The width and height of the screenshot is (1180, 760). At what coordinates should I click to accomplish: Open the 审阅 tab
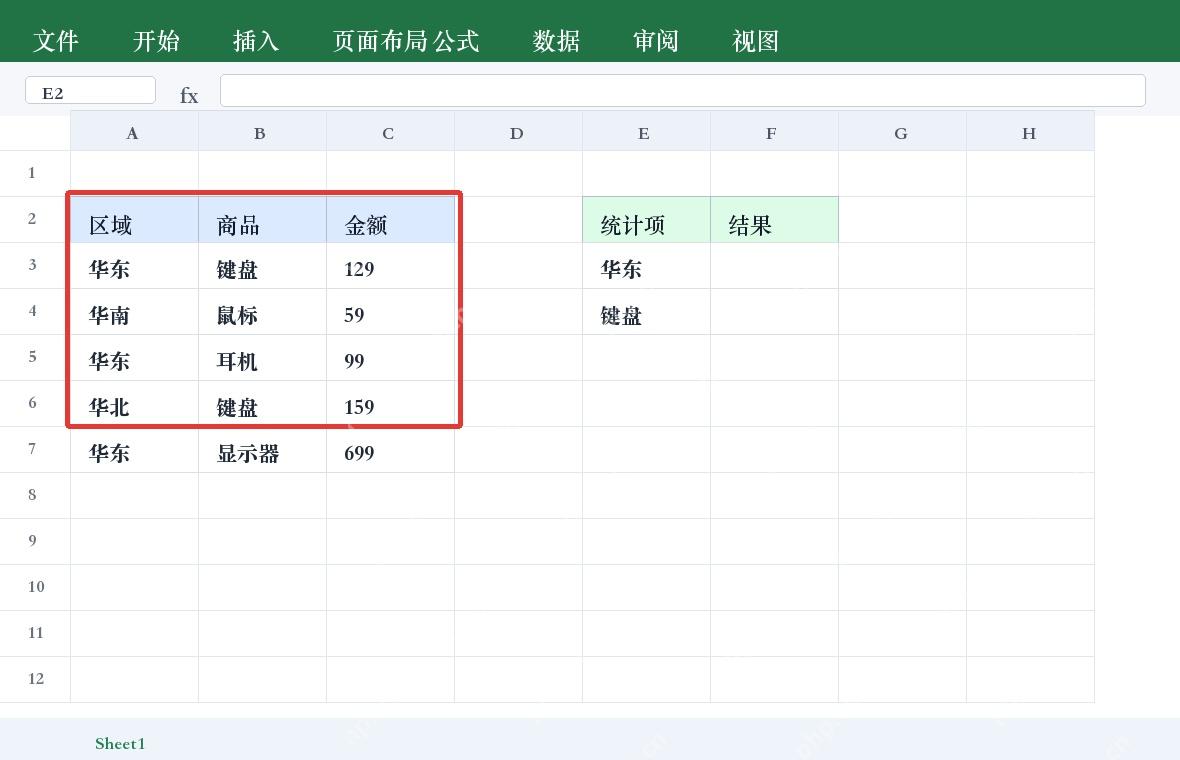click(x=655, y=41)
